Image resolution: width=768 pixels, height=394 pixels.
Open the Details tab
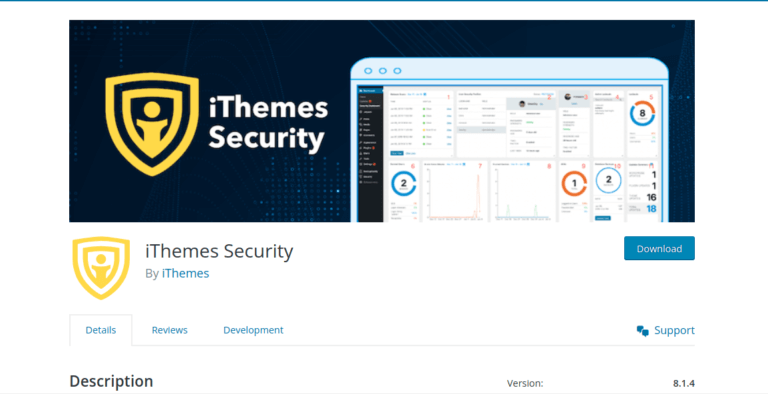[101, 330]
